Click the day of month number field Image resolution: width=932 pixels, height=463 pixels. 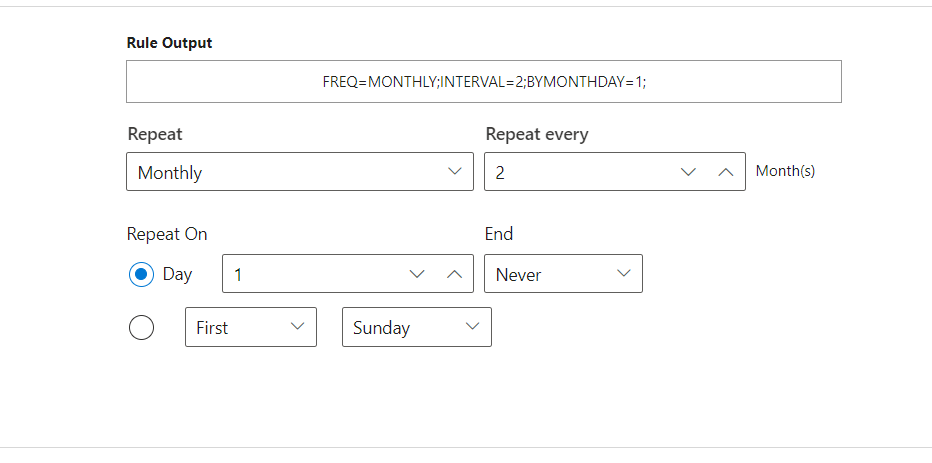310,274
